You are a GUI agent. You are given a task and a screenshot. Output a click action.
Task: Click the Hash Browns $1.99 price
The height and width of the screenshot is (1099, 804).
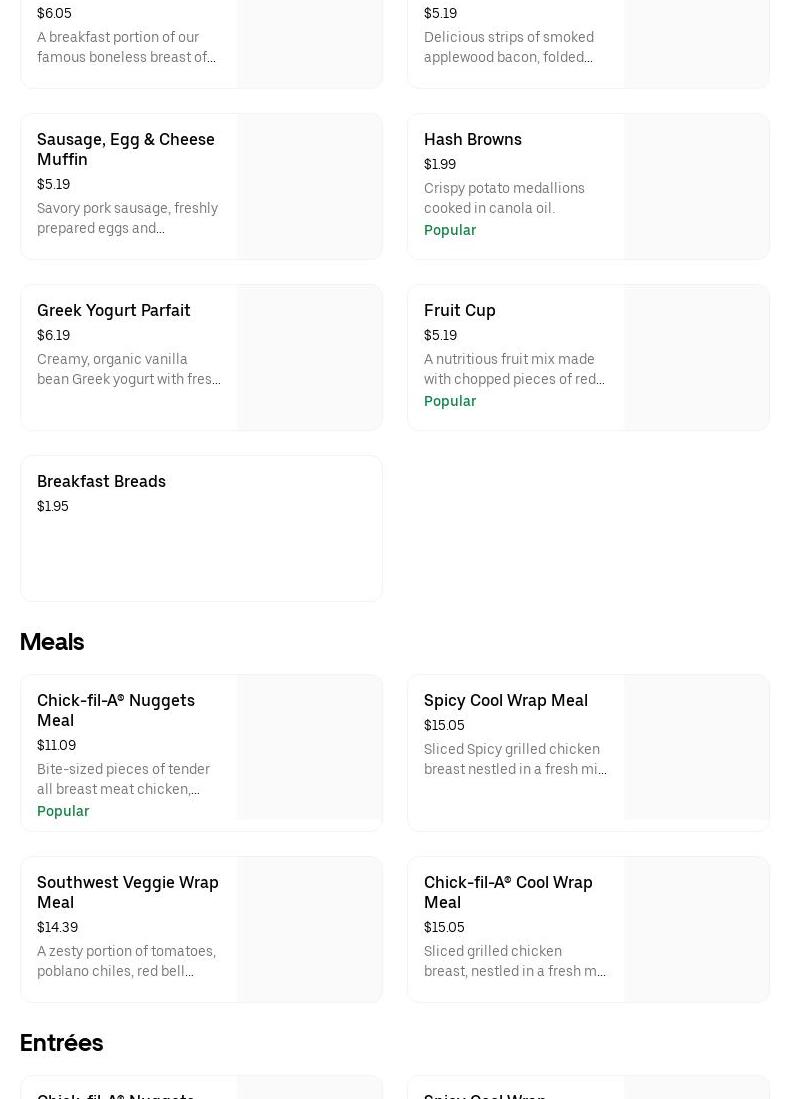point(440,164)
